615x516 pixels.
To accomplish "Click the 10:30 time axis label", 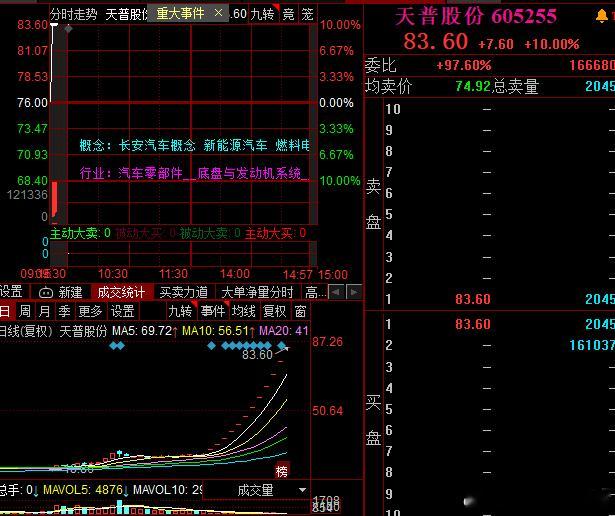I will click(113, 274).
